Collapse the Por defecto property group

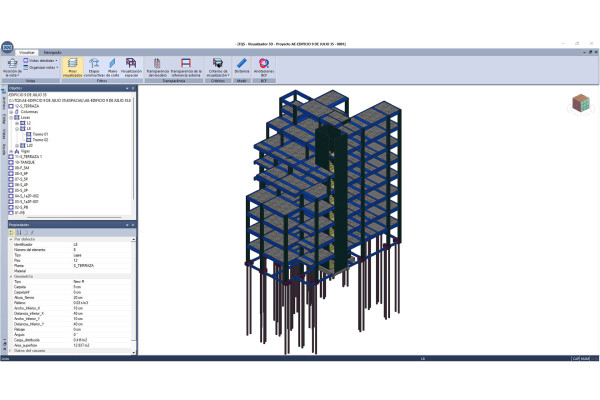click(x=11, y=239)
